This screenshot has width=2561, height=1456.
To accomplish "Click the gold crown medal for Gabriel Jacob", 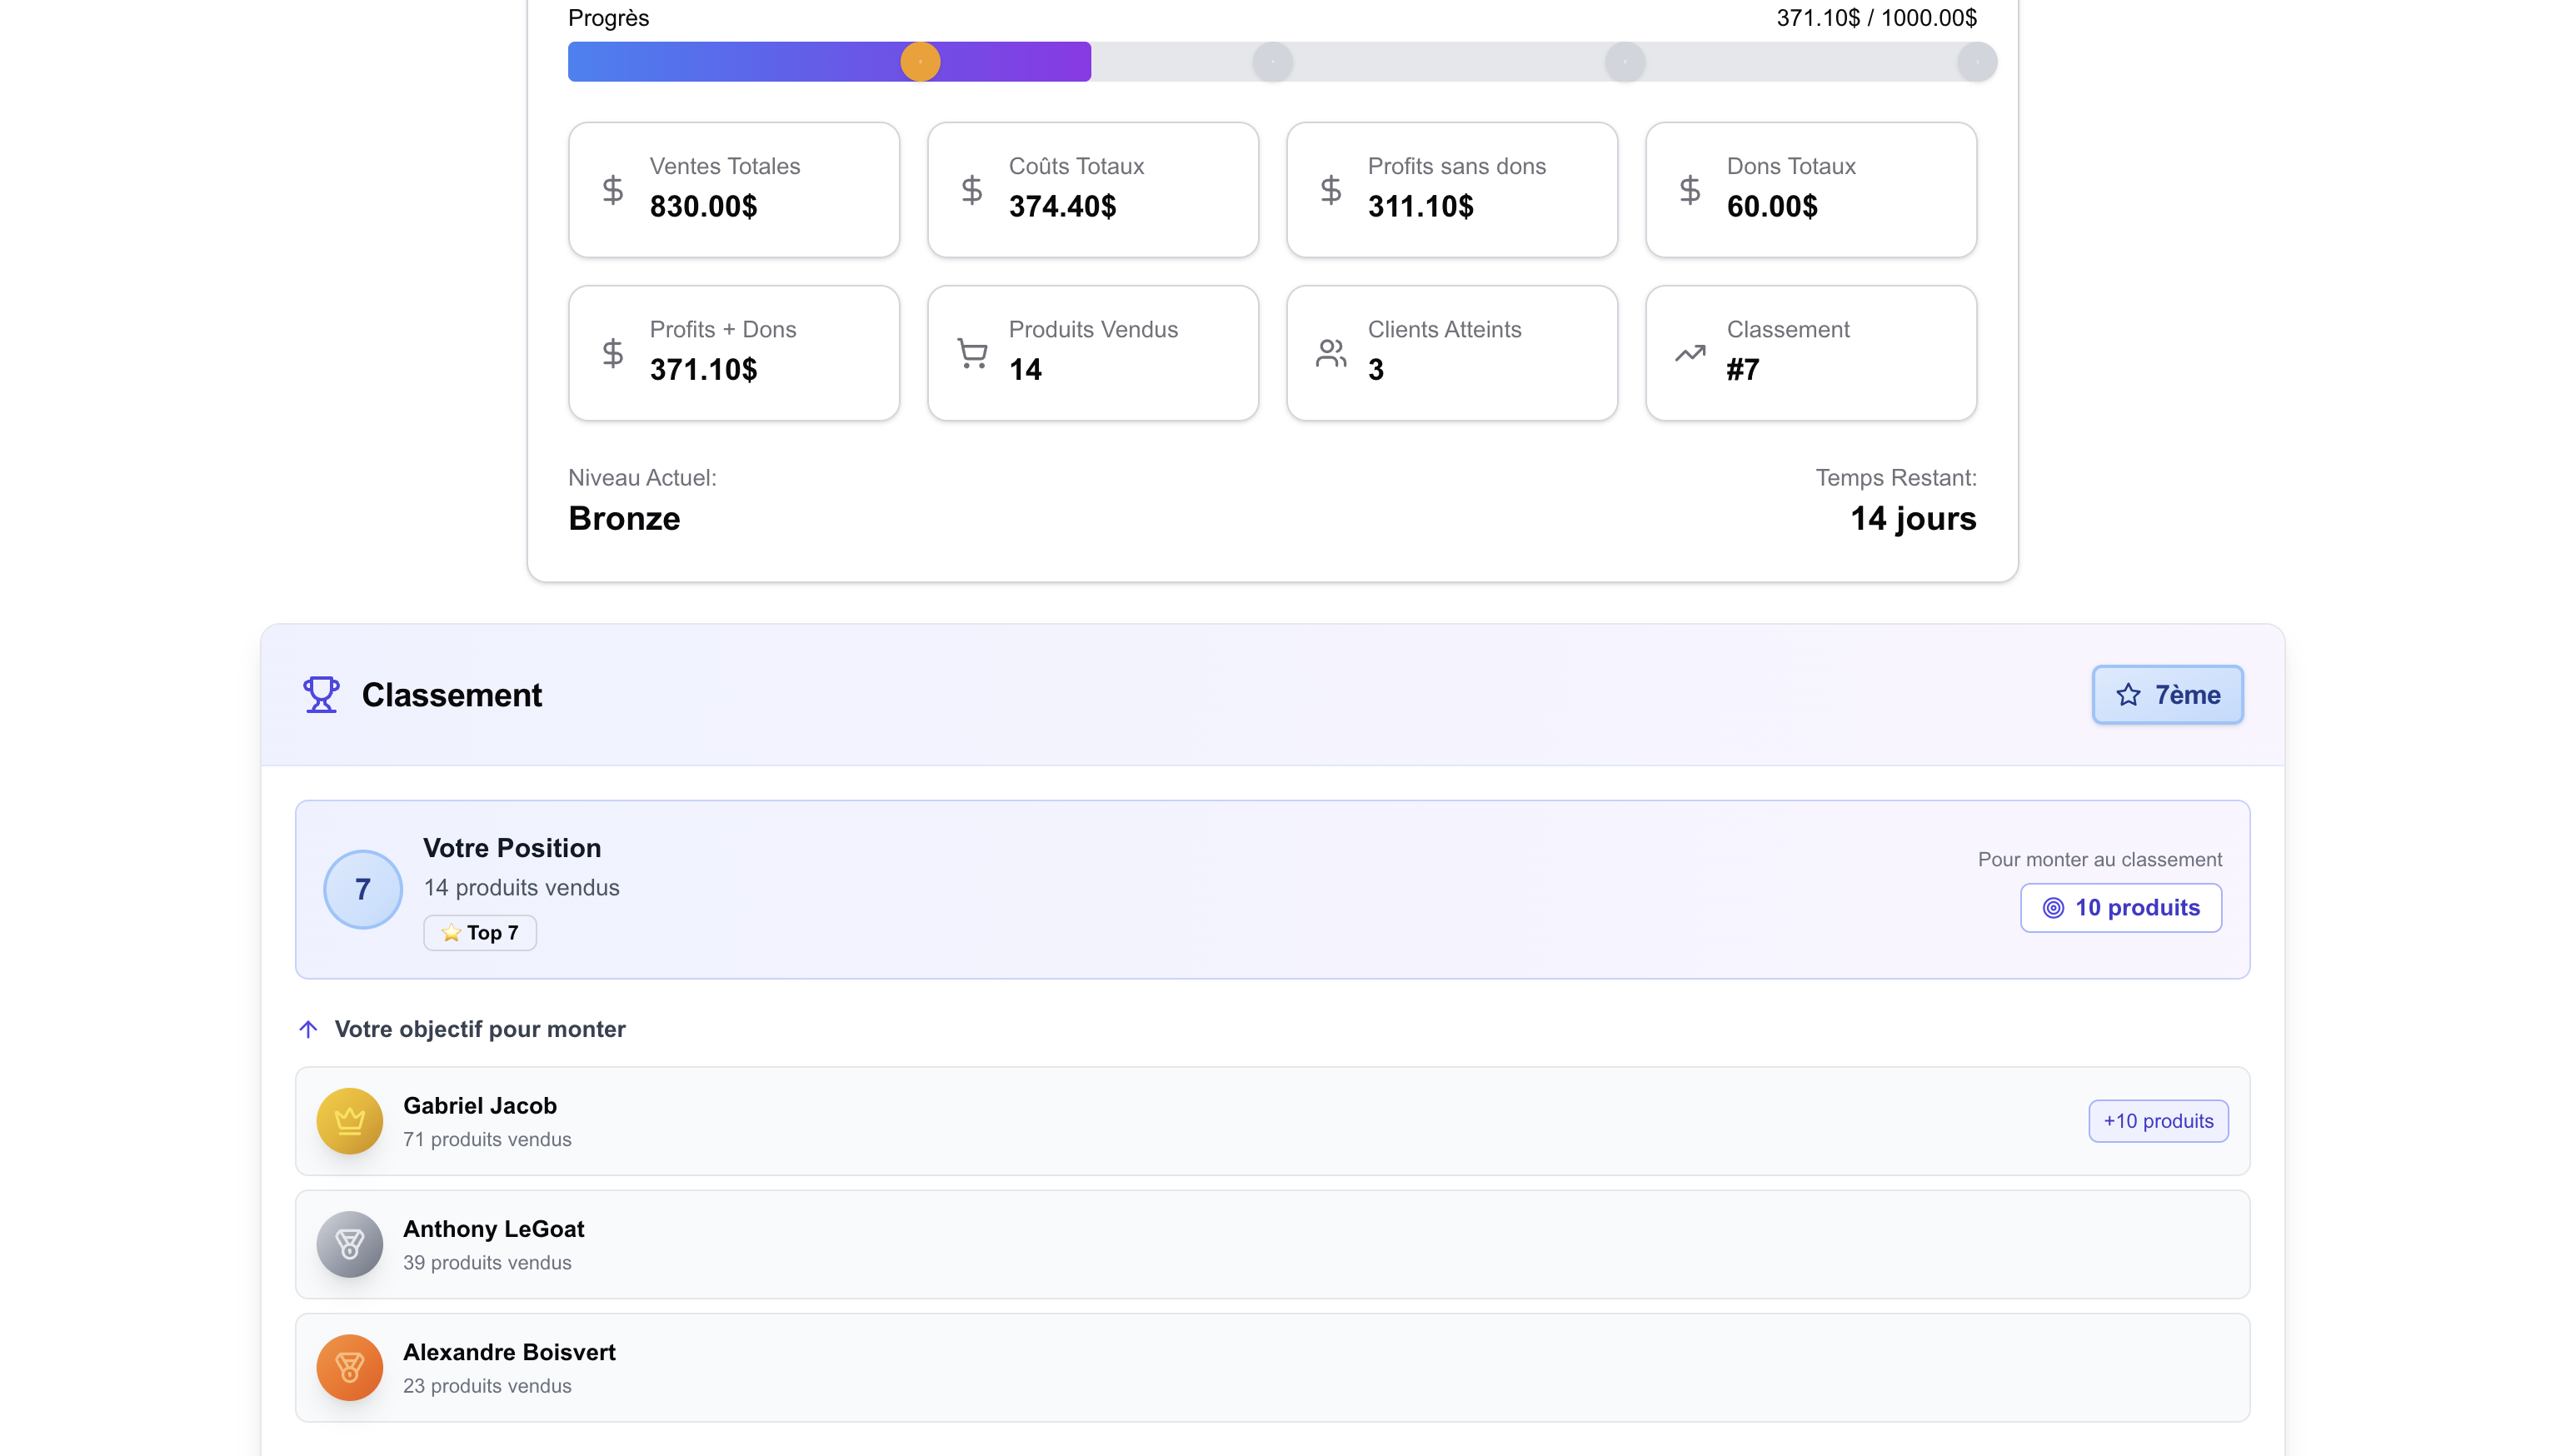I will (x=349, y=1120).
